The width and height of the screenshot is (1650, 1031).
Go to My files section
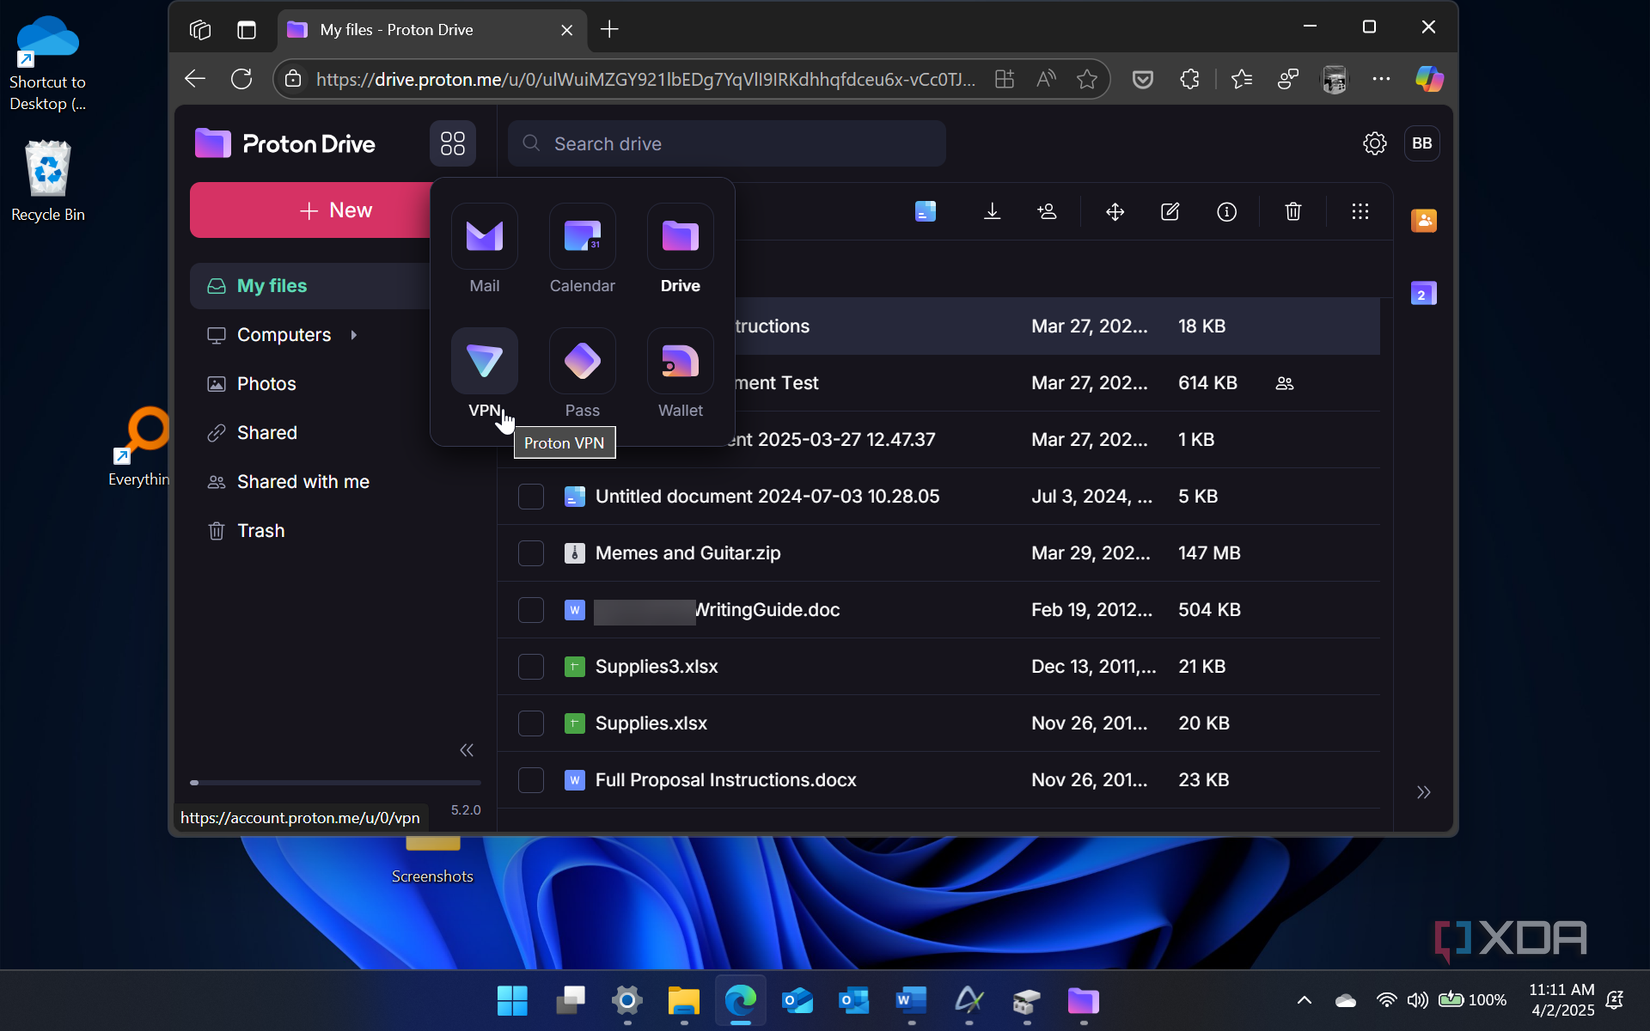pyautogui.click(x=310, y=286)
